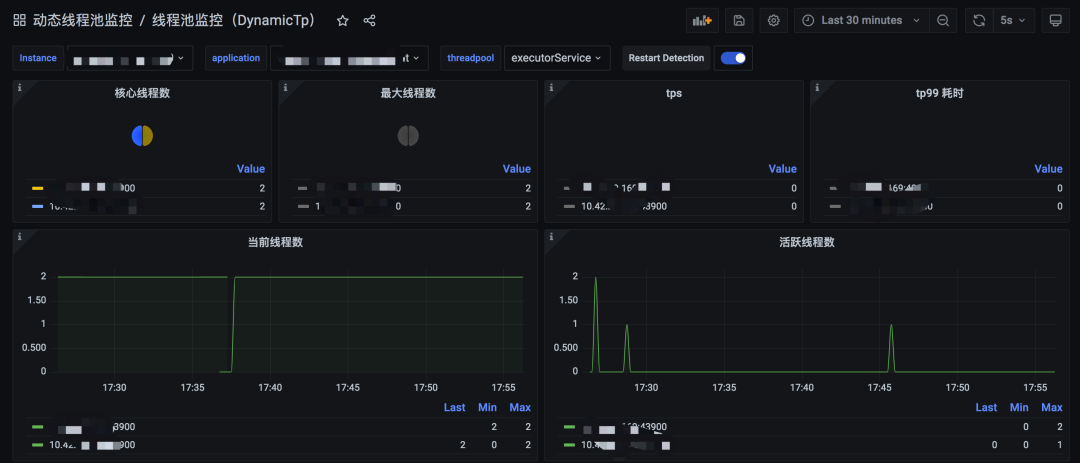Sort 活跃线程数 legend by Max column
This screenshot has height=463, width=1080.
tap(1052, 407)
